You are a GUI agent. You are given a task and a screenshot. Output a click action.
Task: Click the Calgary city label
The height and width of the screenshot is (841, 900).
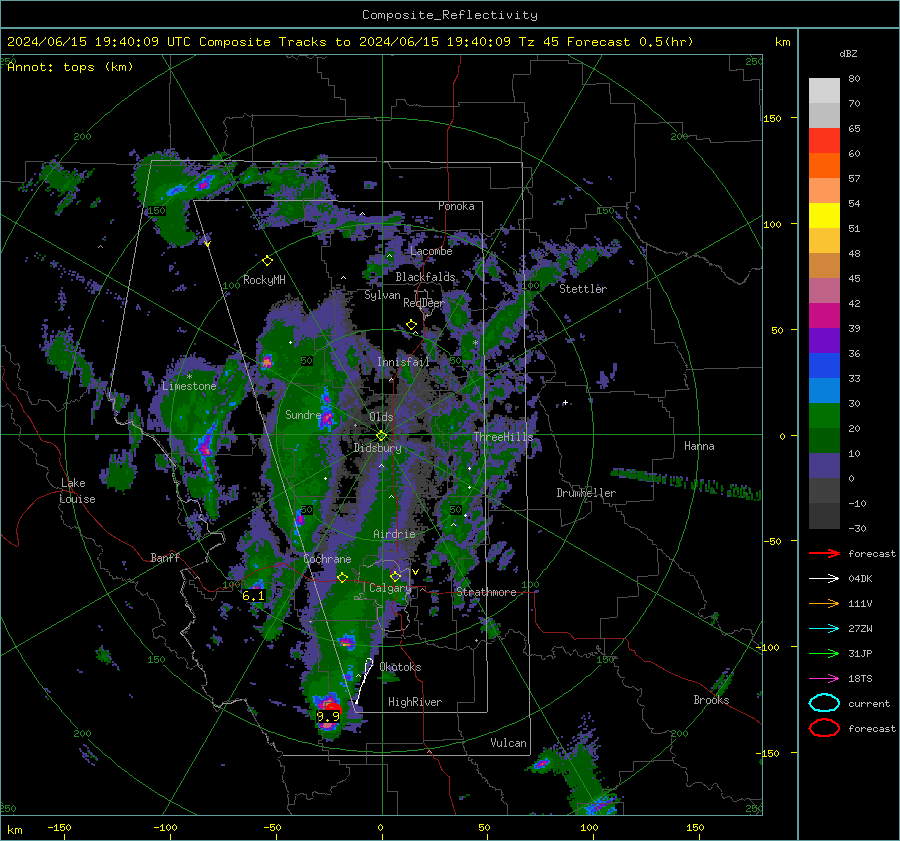click(x=390, y=588)
